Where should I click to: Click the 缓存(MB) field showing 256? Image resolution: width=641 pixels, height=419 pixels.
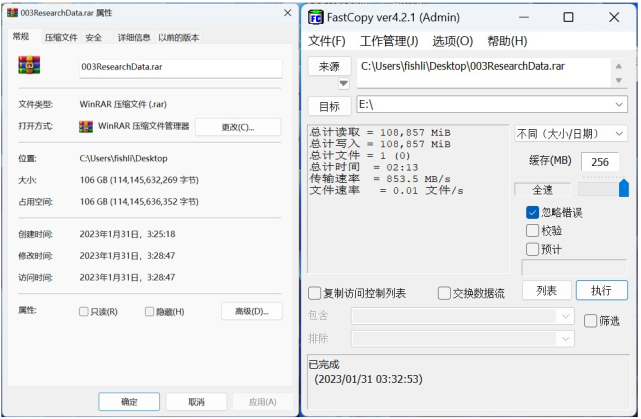600,162
